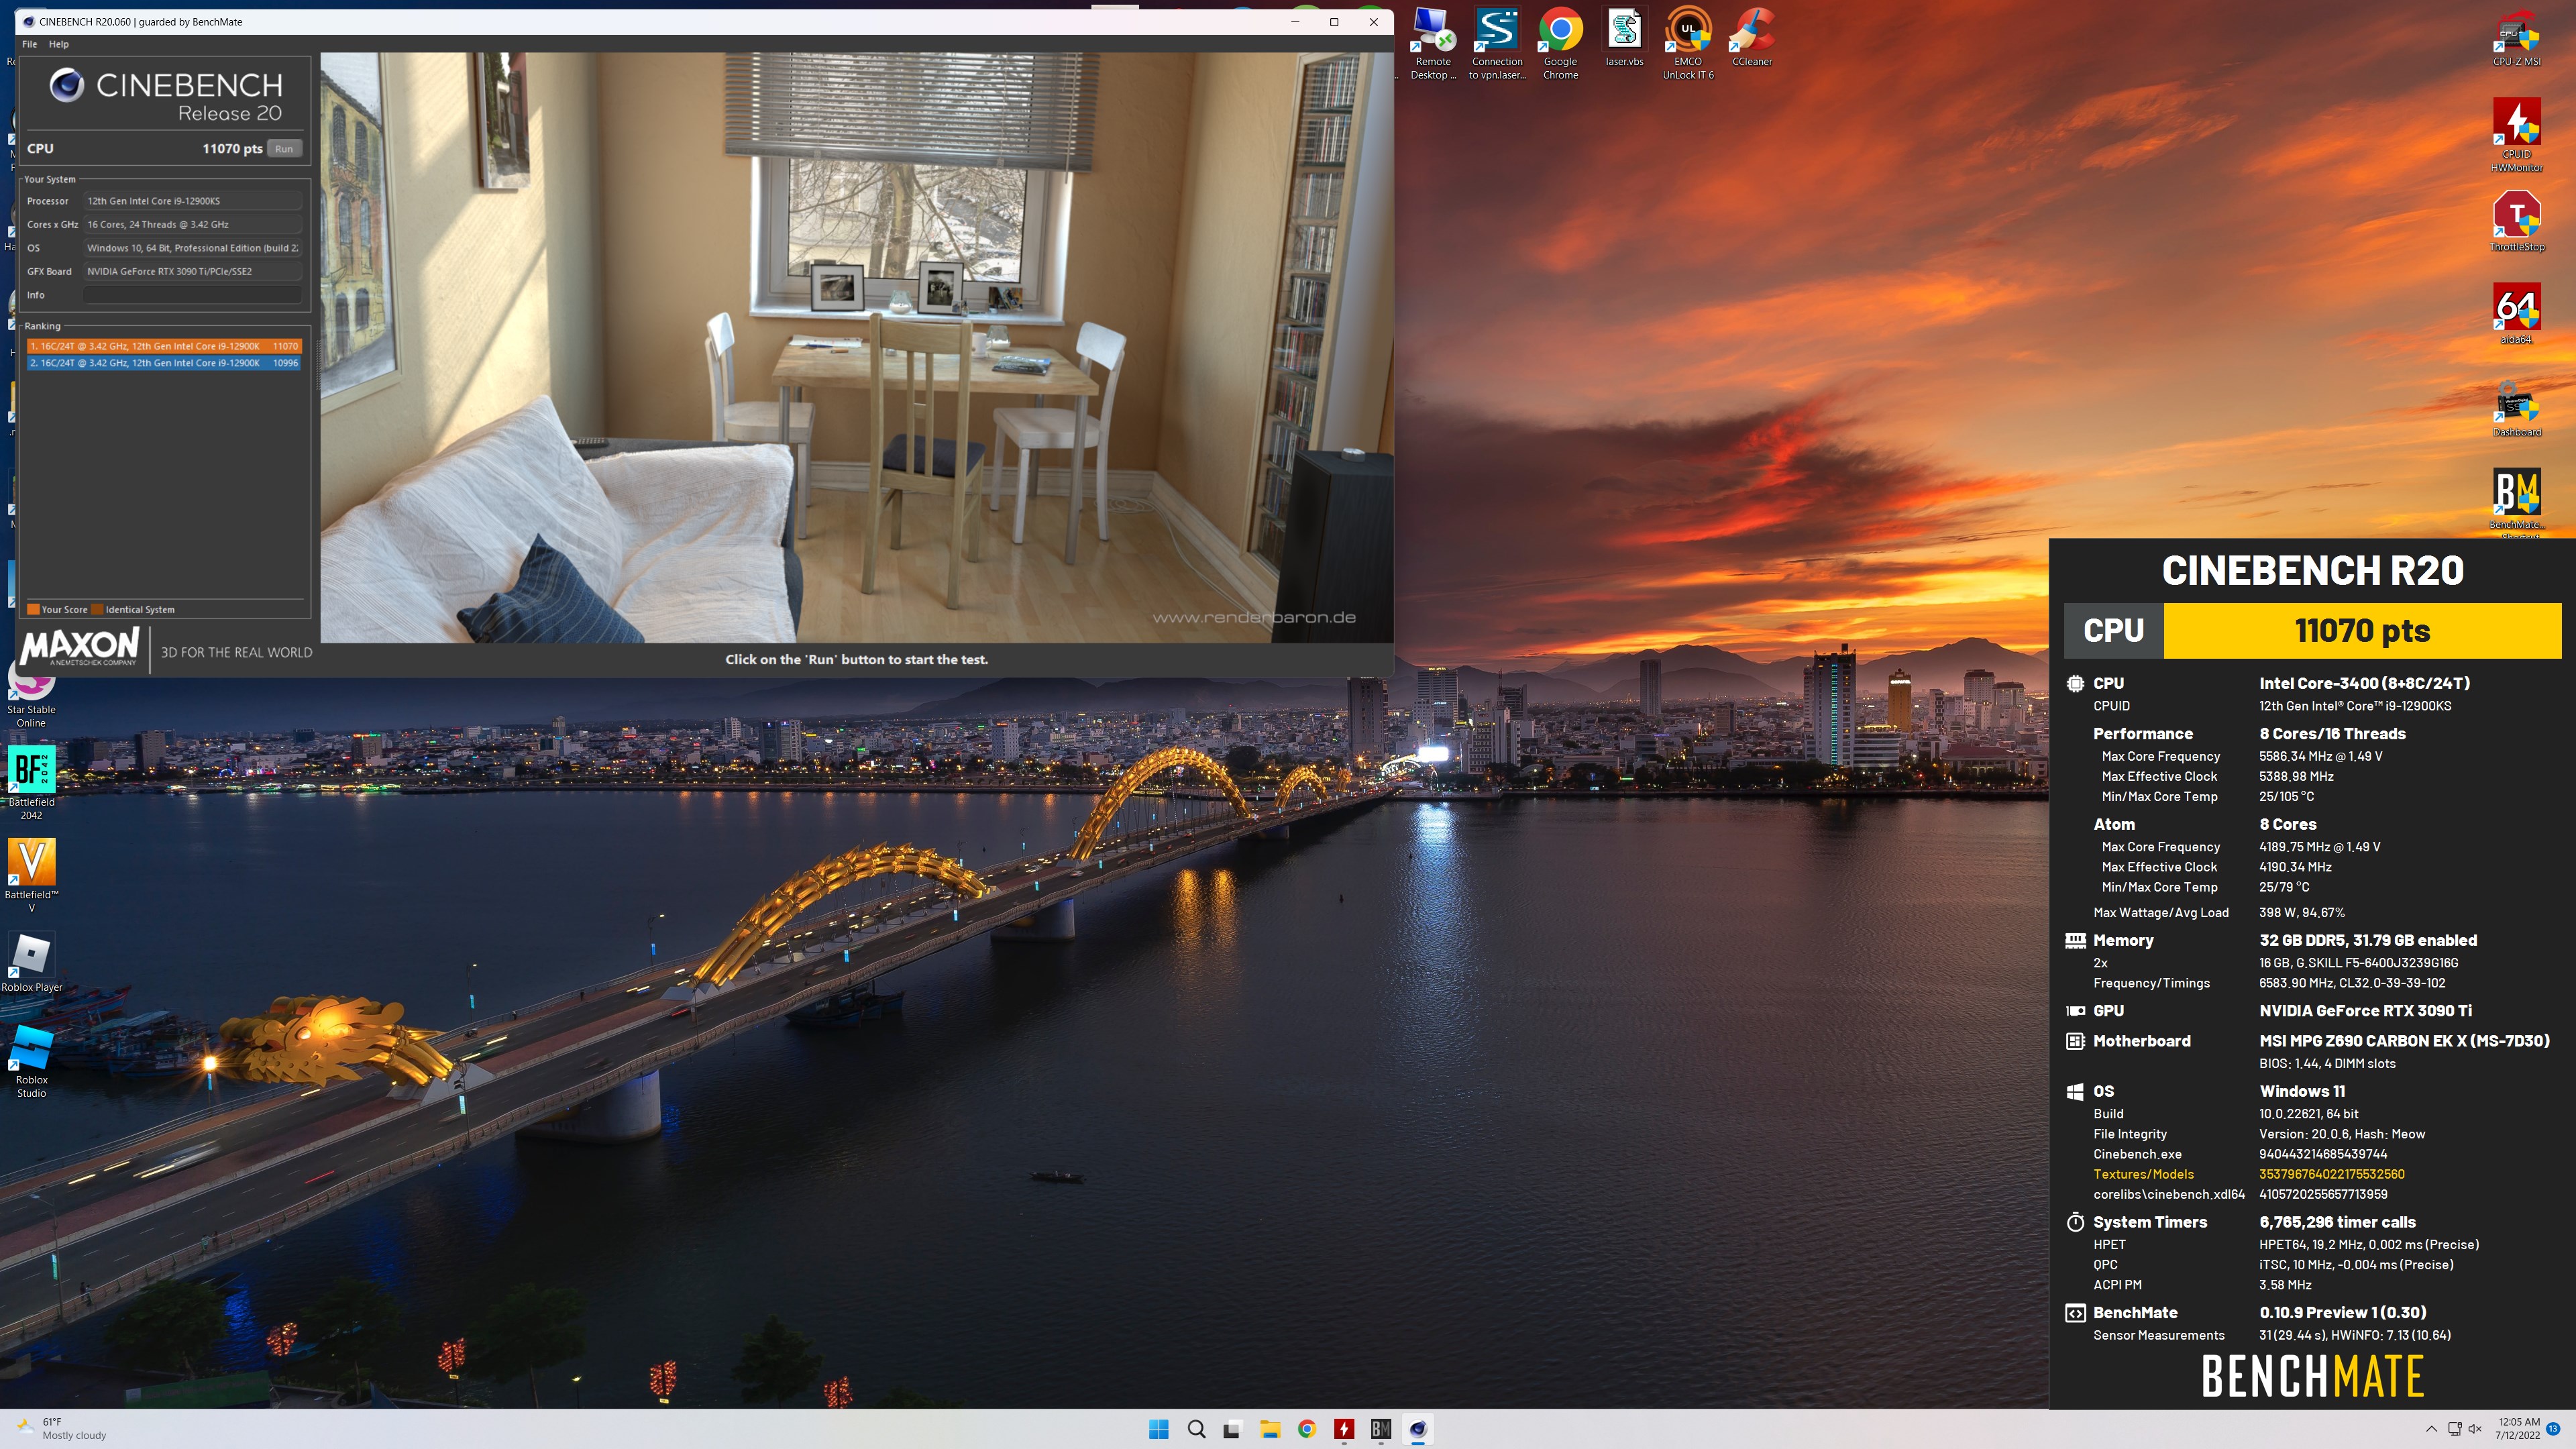Switch to BenchMate BM taskbar icon
Image resolution: width=2576 pixels, height=1449 pixels.
point(1381,1429)
